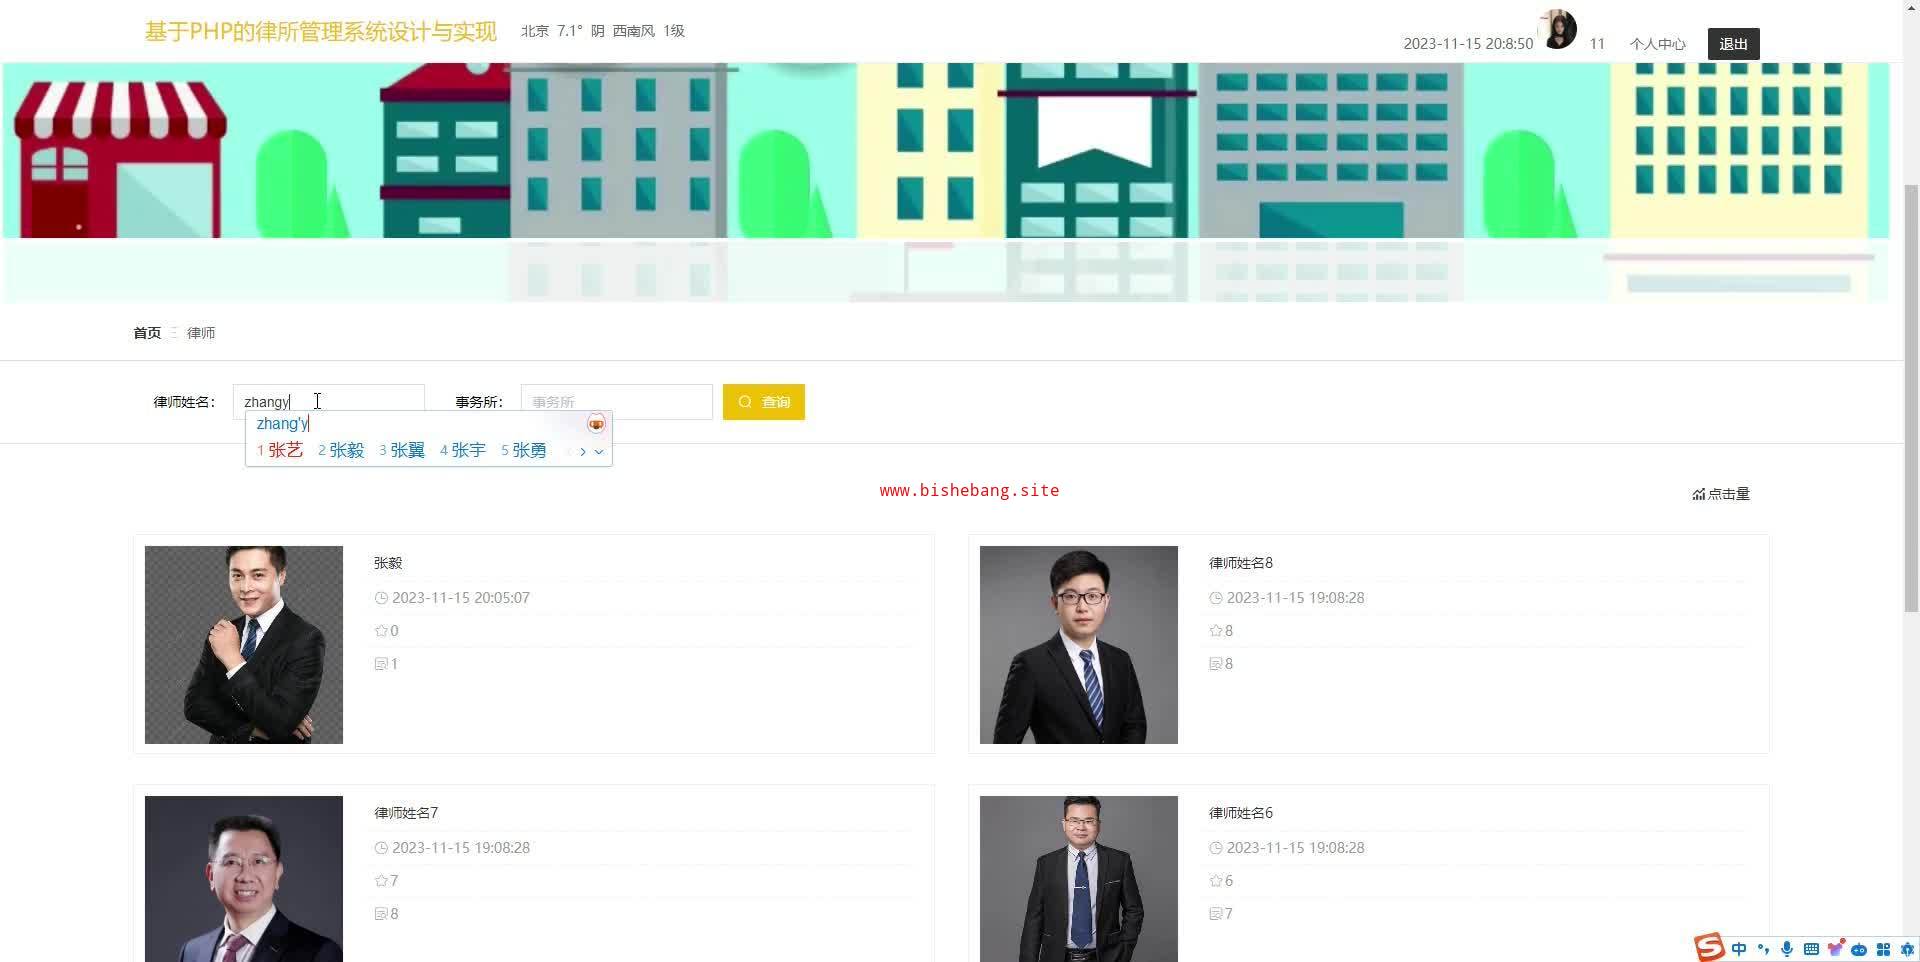This screenshot has height=962, width=1920.
Task: Open the 律师姓名7 name link
Action: coord(406,813)
